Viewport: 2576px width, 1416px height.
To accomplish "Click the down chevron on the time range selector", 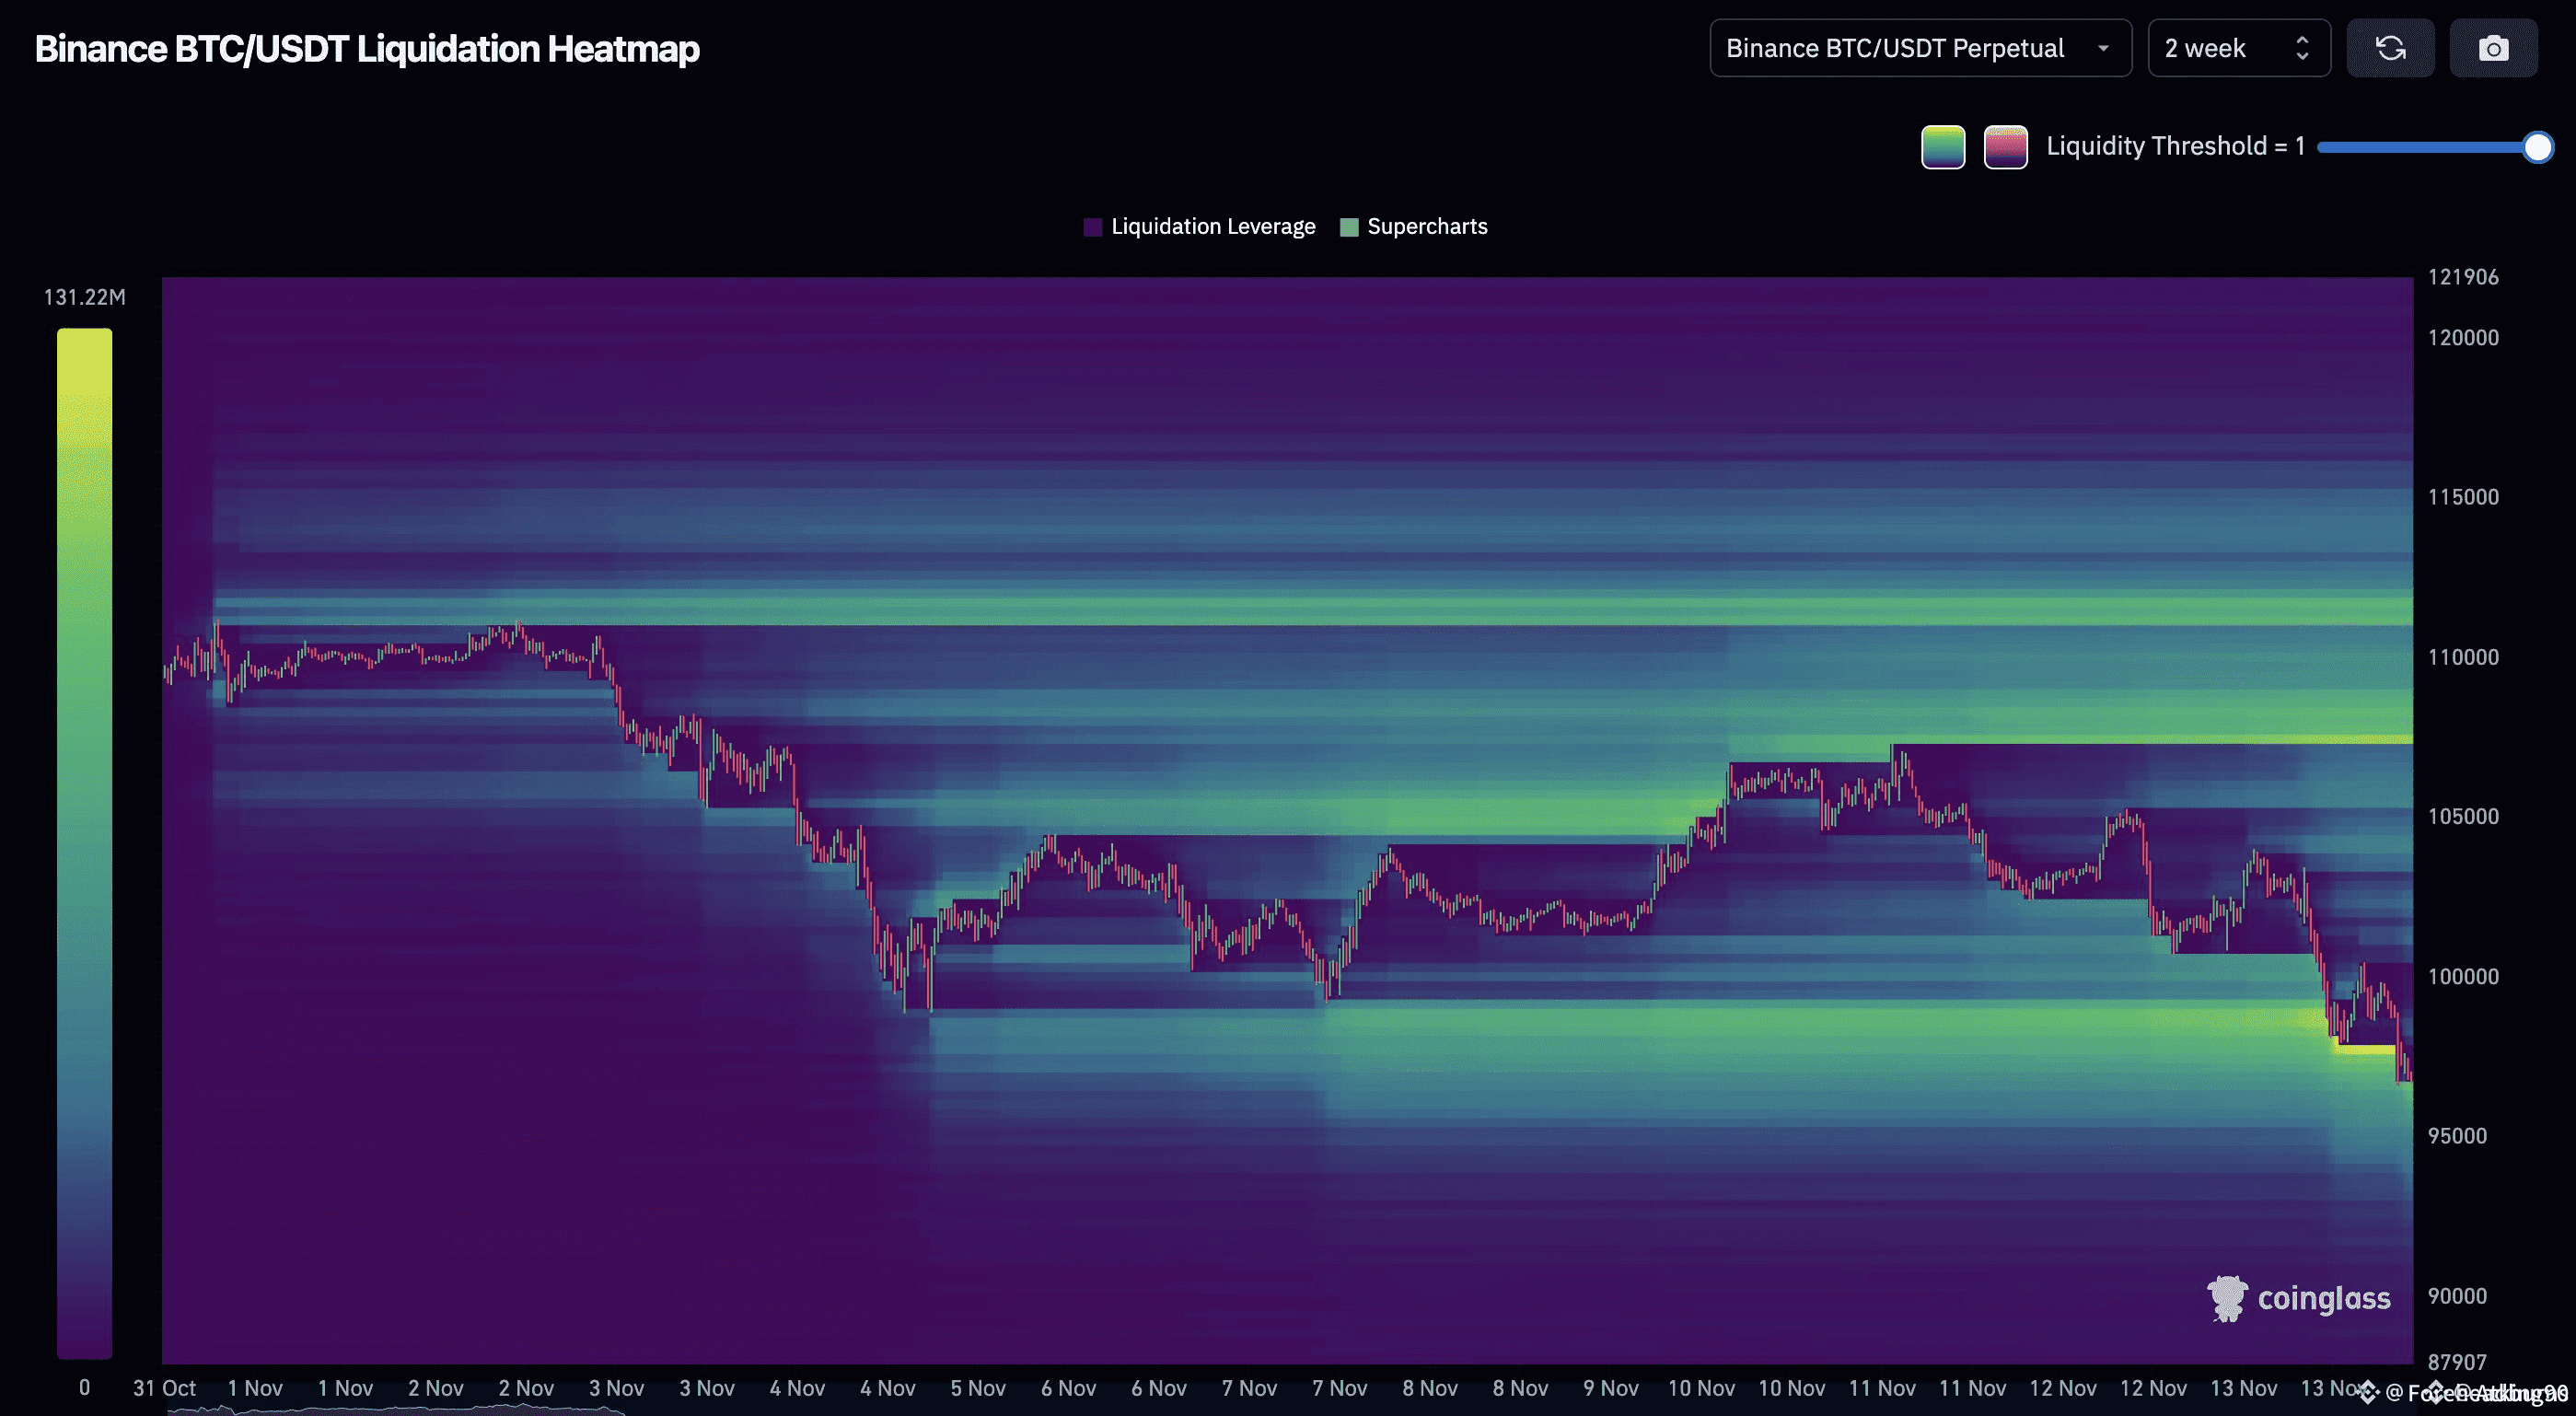I will [x=2300, y=57].
